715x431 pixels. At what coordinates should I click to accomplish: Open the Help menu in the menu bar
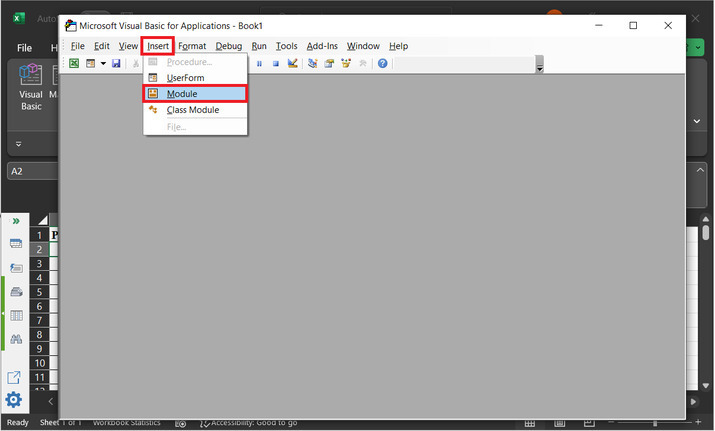click(x=399, y=46)
